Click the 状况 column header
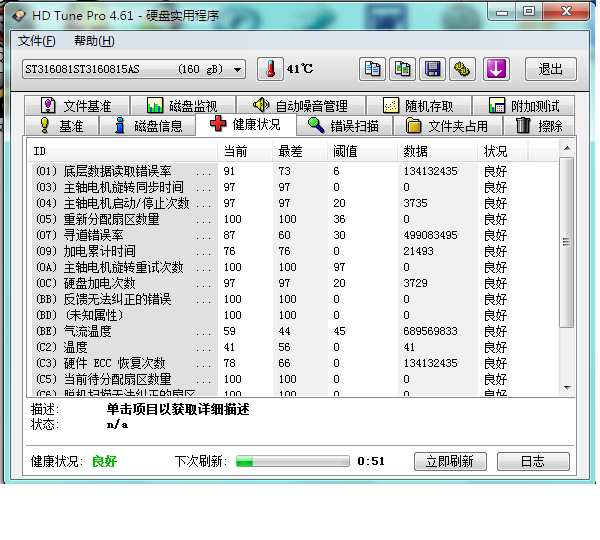Image resolution: width=600 pixels, height=540 pixels. click(503, 151)
